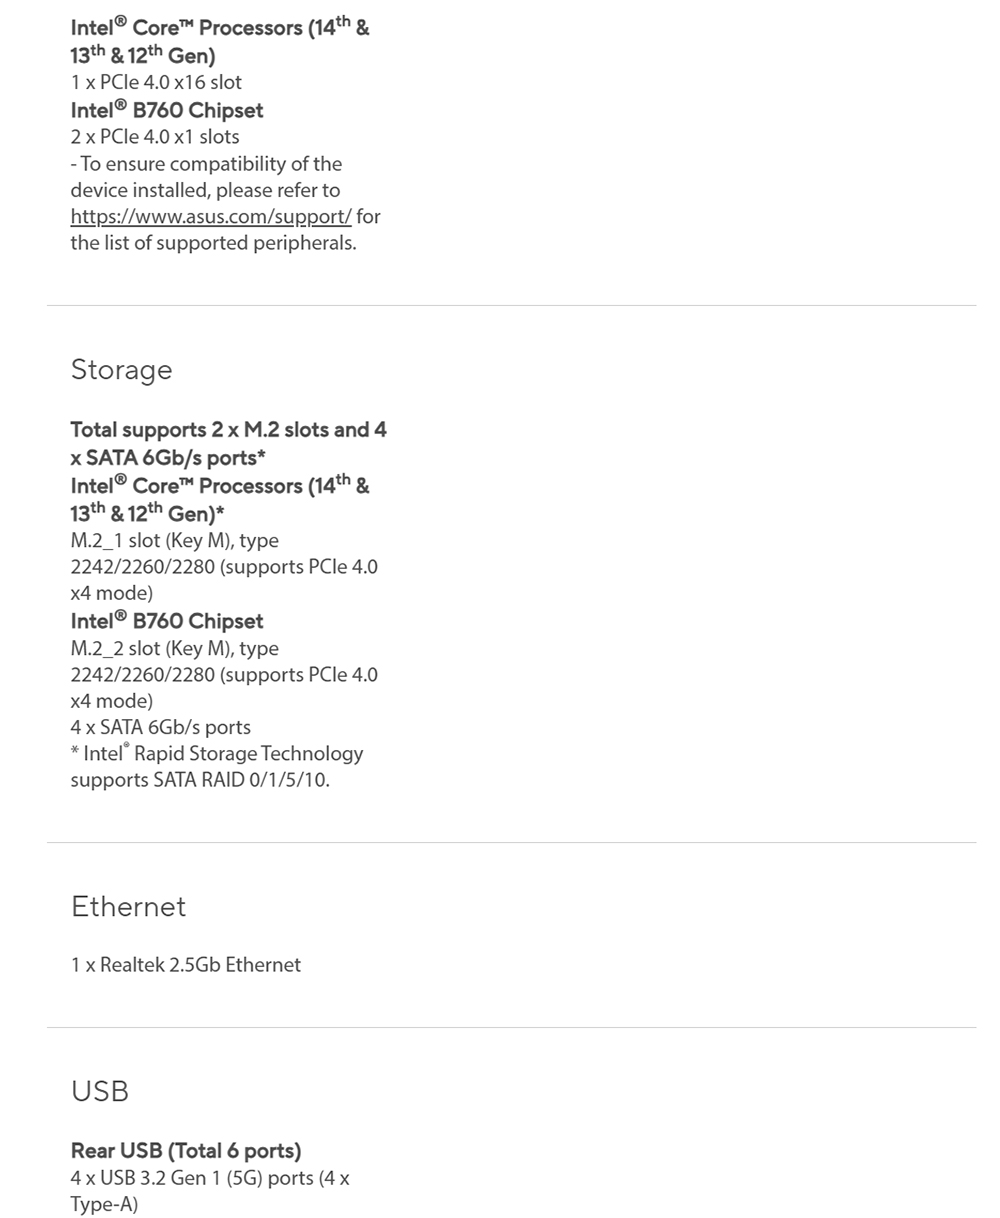The height and width of the screenshot is (1218, 1000).
Task: Click the To ensure compatibility note line
Action: (206, 164)
